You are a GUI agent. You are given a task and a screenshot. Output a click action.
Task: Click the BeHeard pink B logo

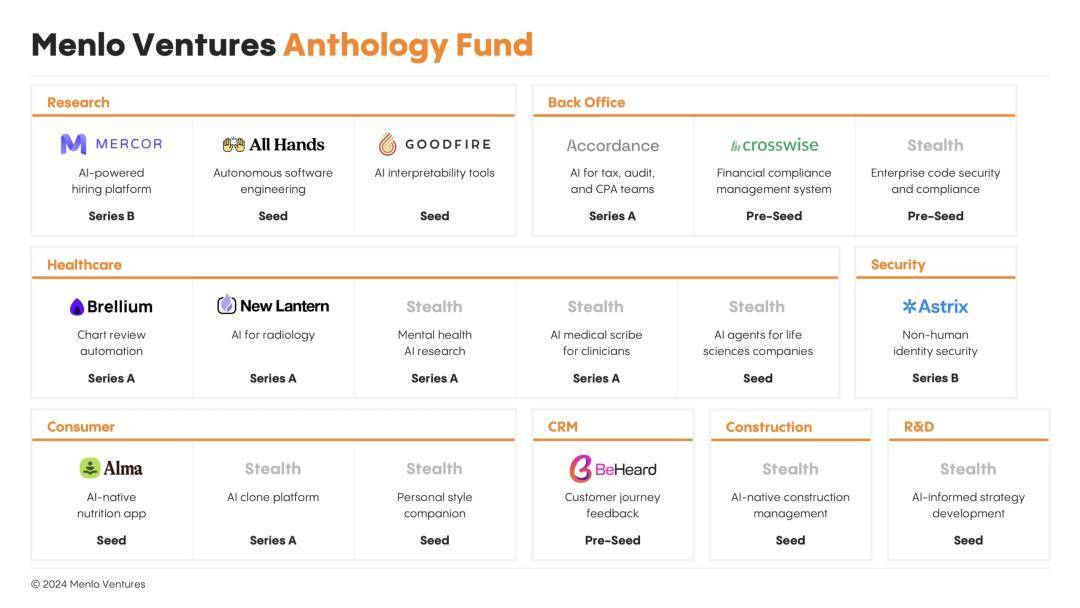581,469
